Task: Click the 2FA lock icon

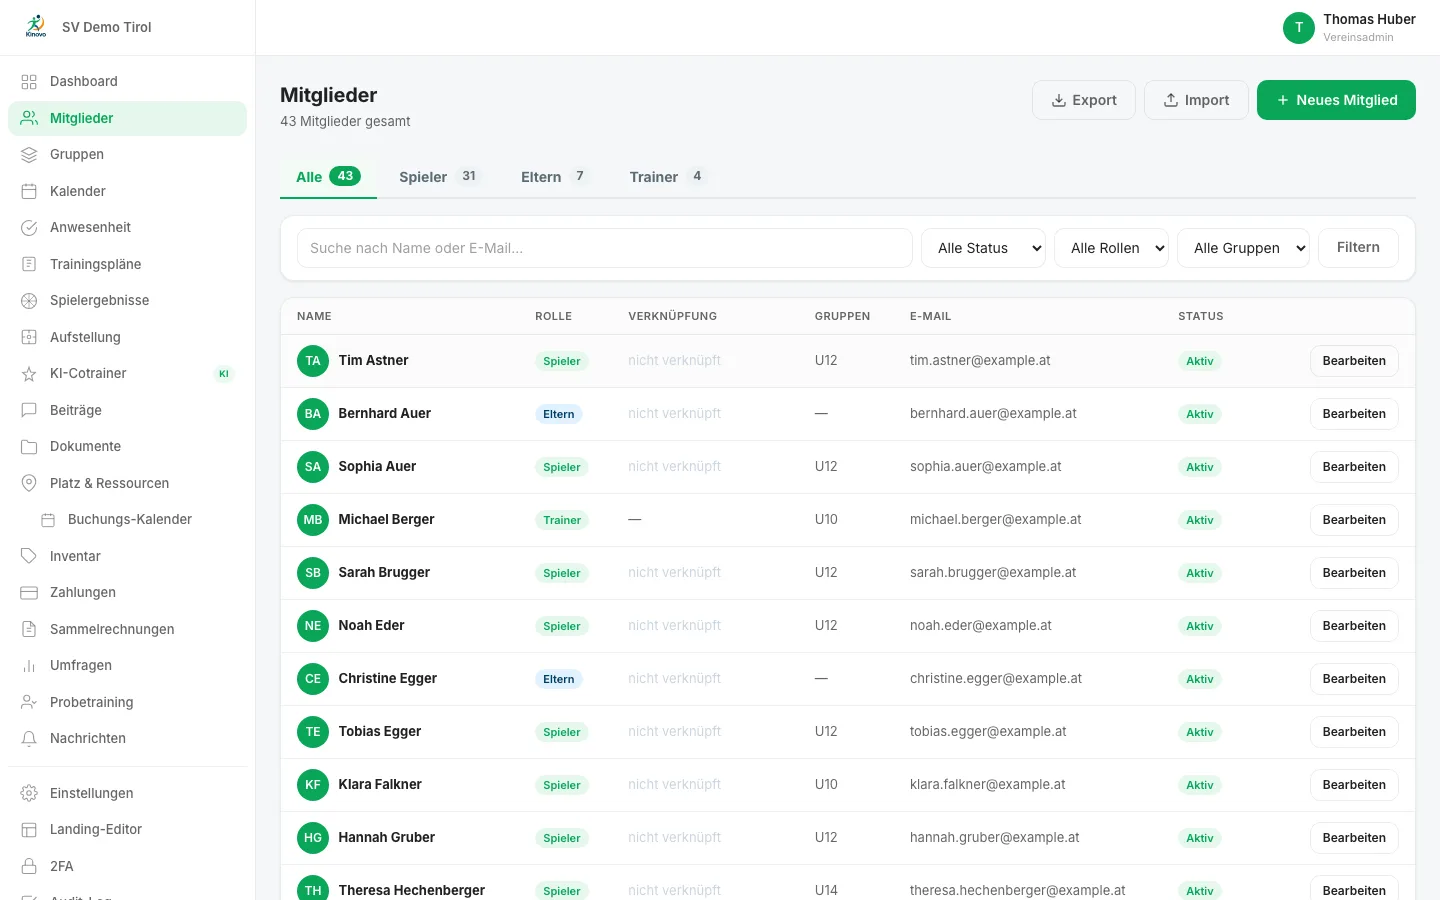Action: click(29, 866)
